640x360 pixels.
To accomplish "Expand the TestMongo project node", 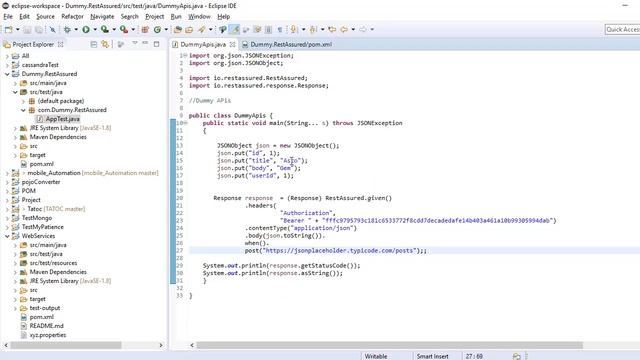I will tap(7, 218).
